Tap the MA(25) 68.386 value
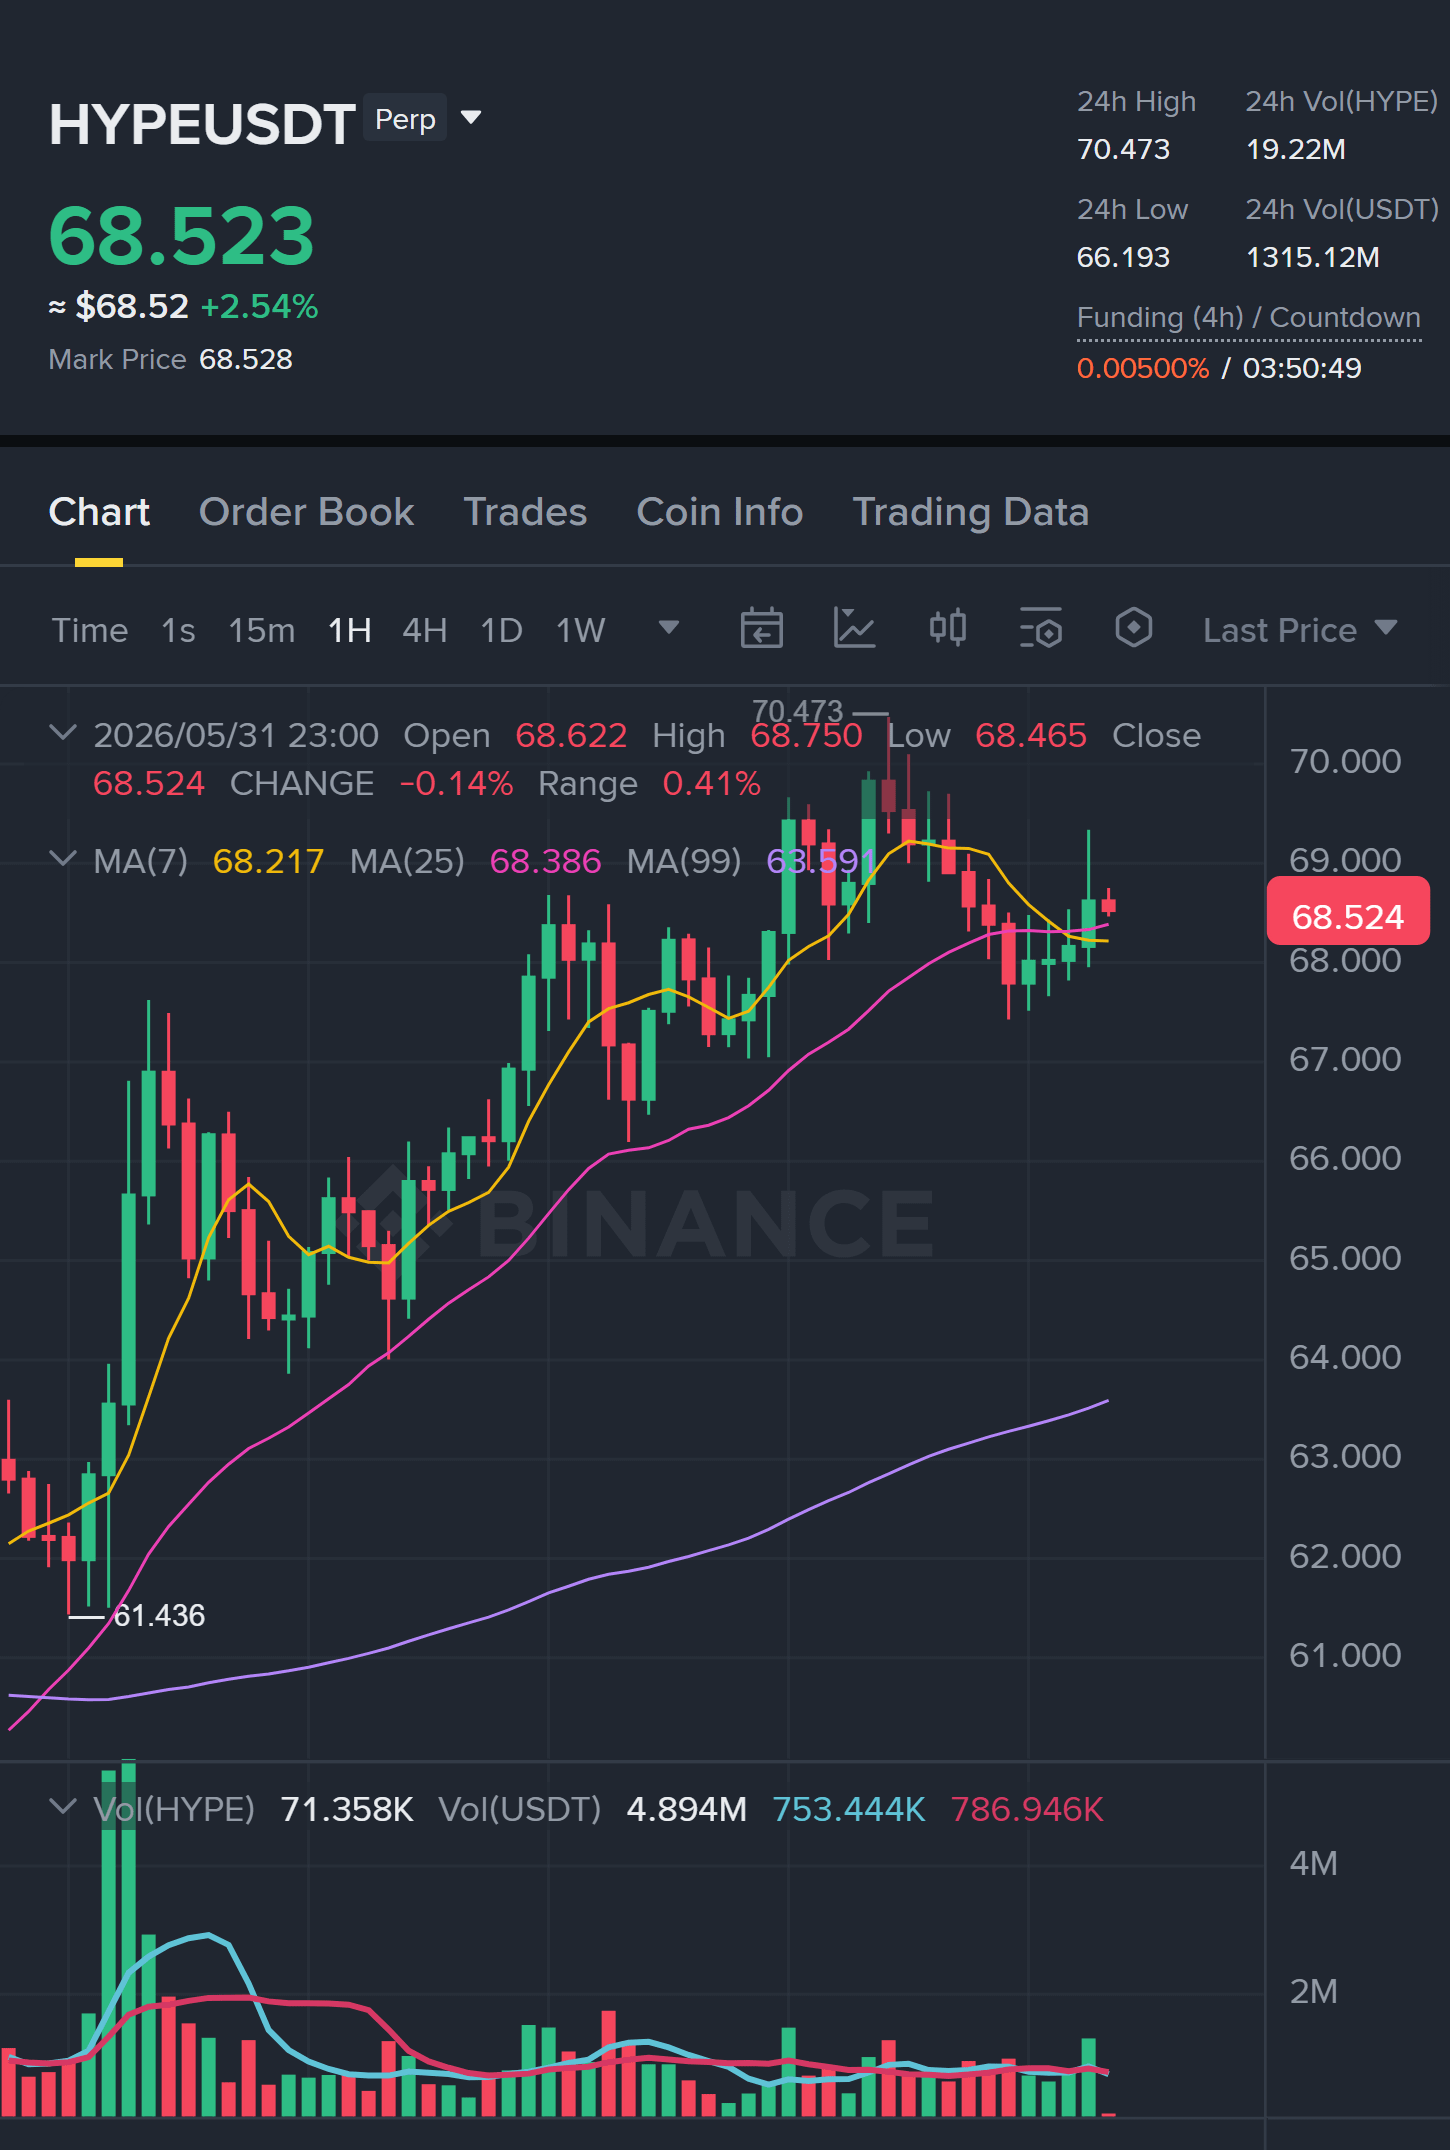The width and height of the screenshot is (1450, 2150). [546, 861]
